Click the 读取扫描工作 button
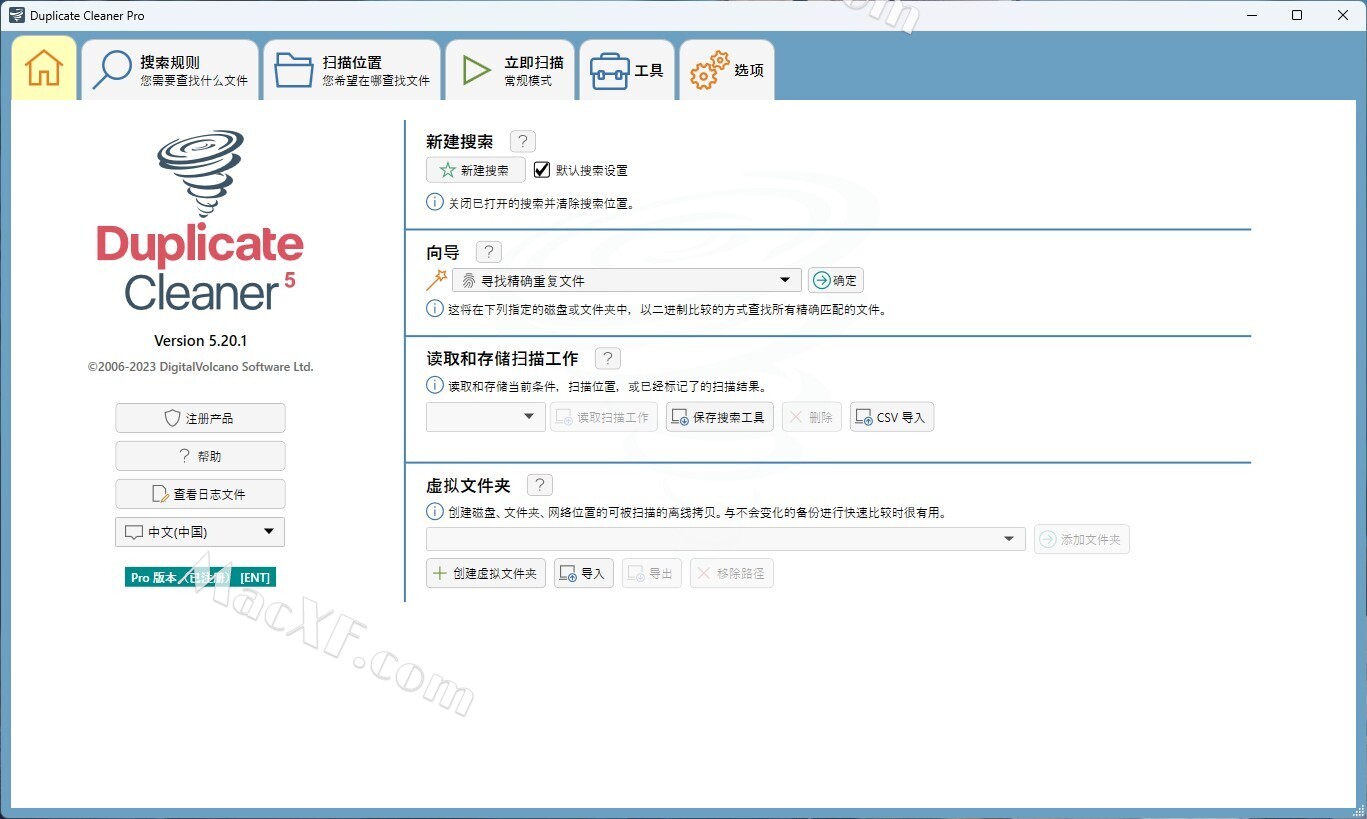1367x819 pixels. (x=604, y=417)
